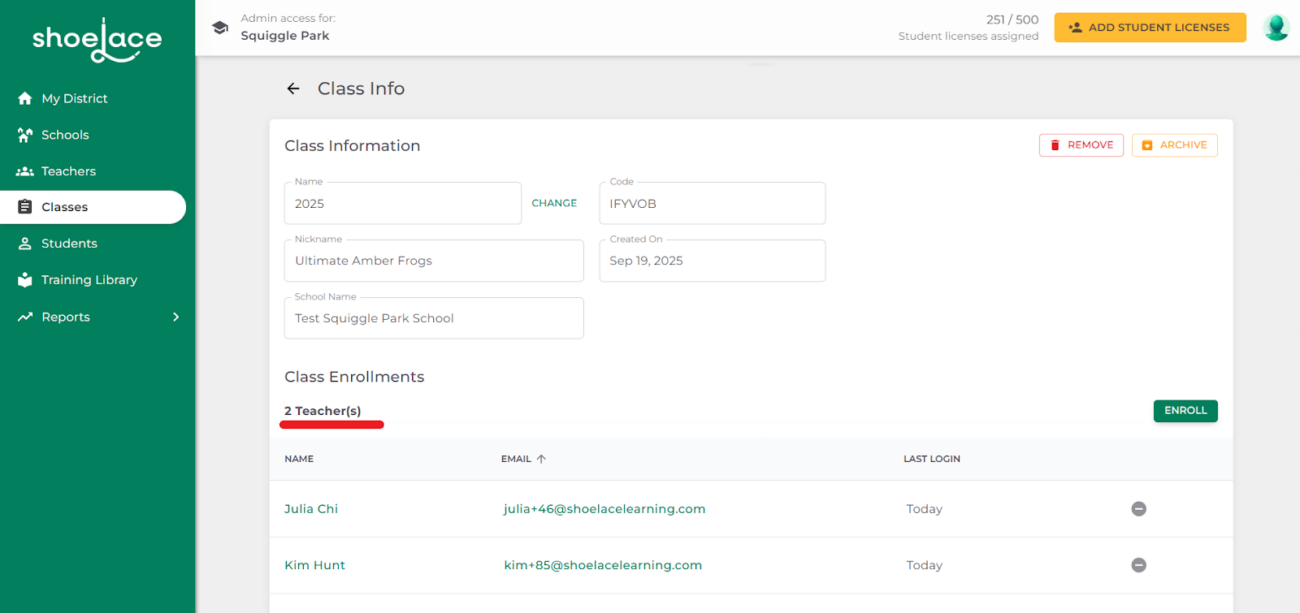
Task: Open the Training Library
Action: 89,280
